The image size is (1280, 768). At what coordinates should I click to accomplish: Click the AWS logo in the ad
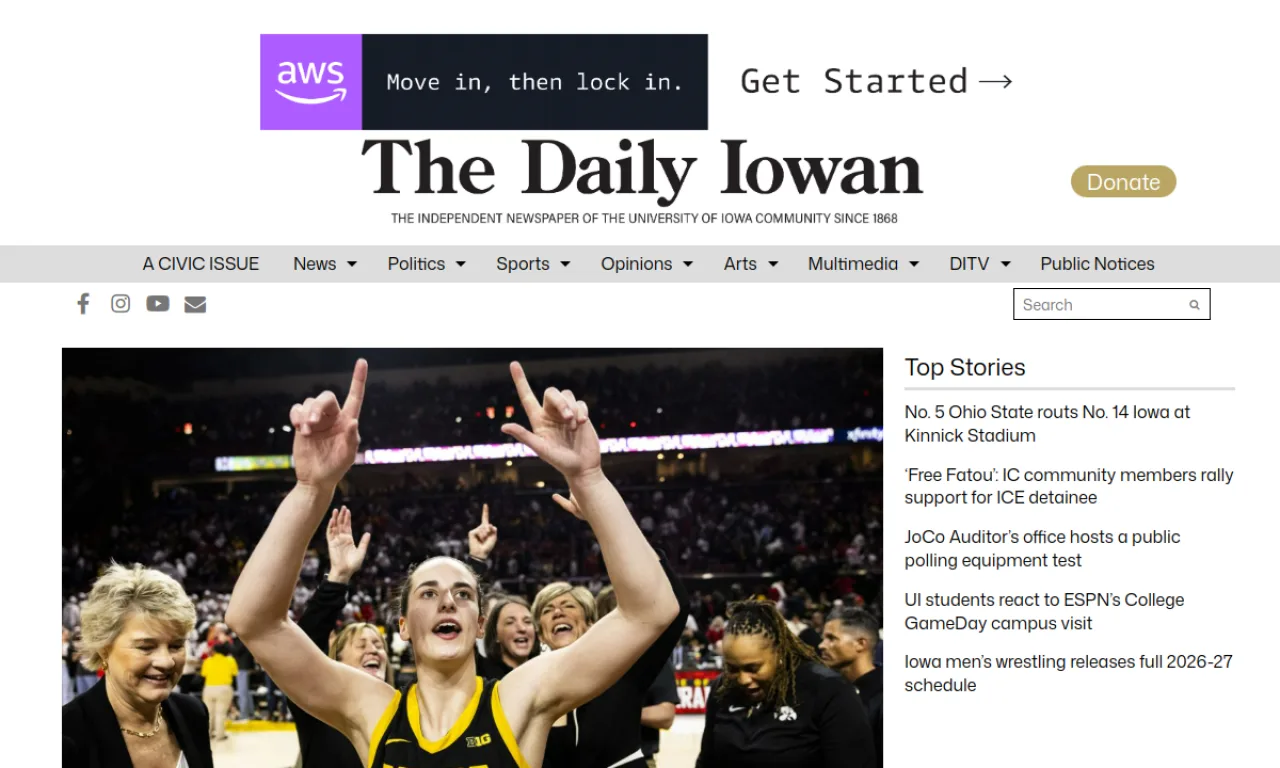tap(311, 82)
